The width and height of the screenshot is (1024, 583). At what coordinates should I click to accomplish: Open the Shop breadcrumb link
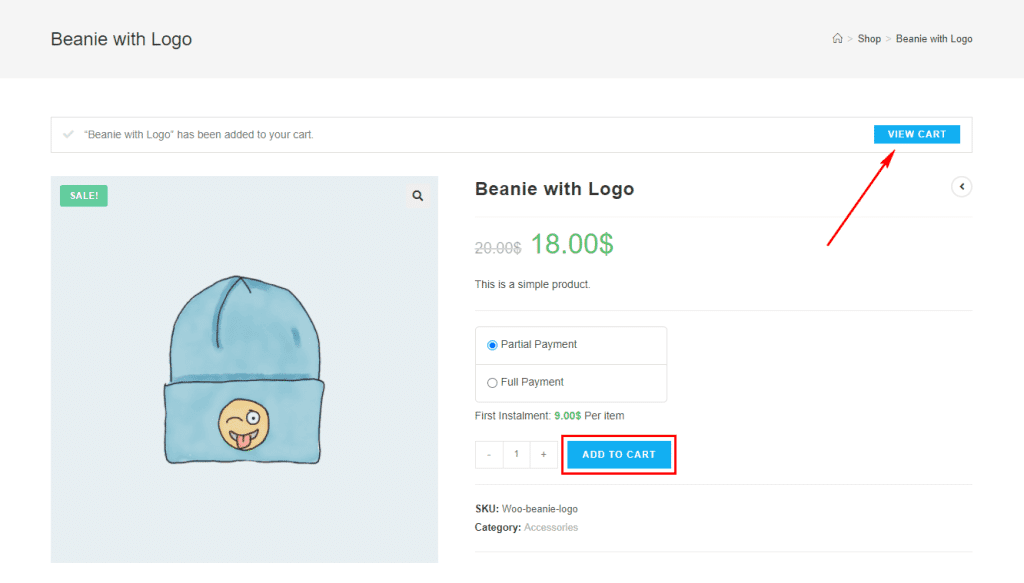[869, 39]
